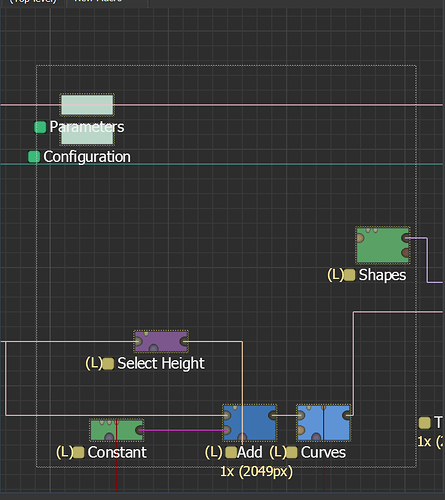Toggle yellow status square beside Shapes label

(349, 275)
